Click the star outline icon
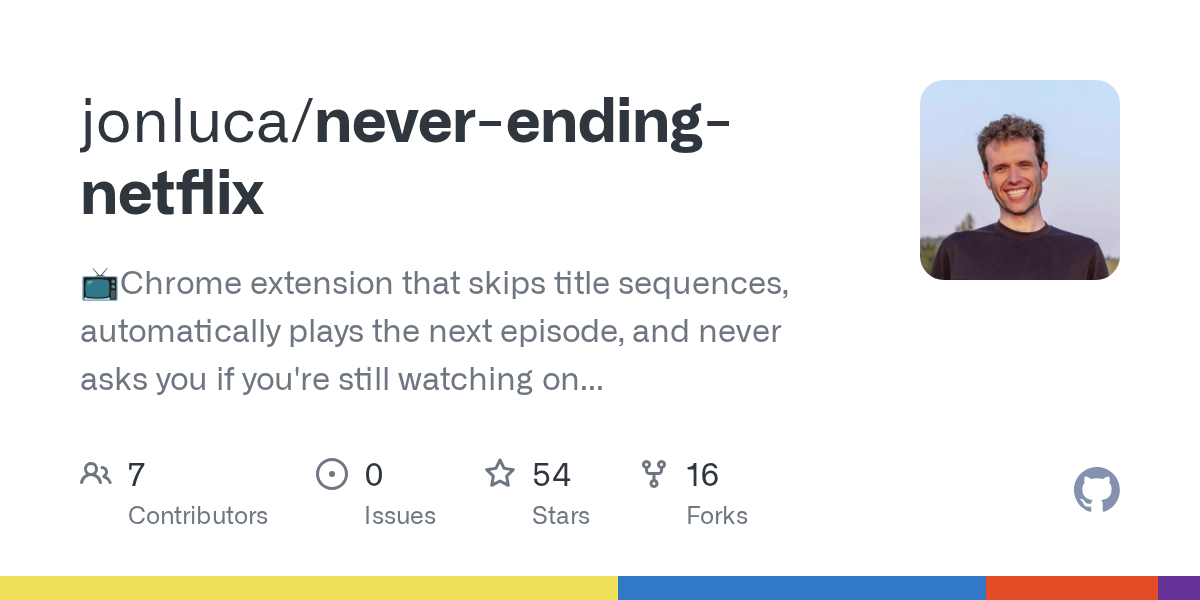The image size is (1200, 600). 500,473
